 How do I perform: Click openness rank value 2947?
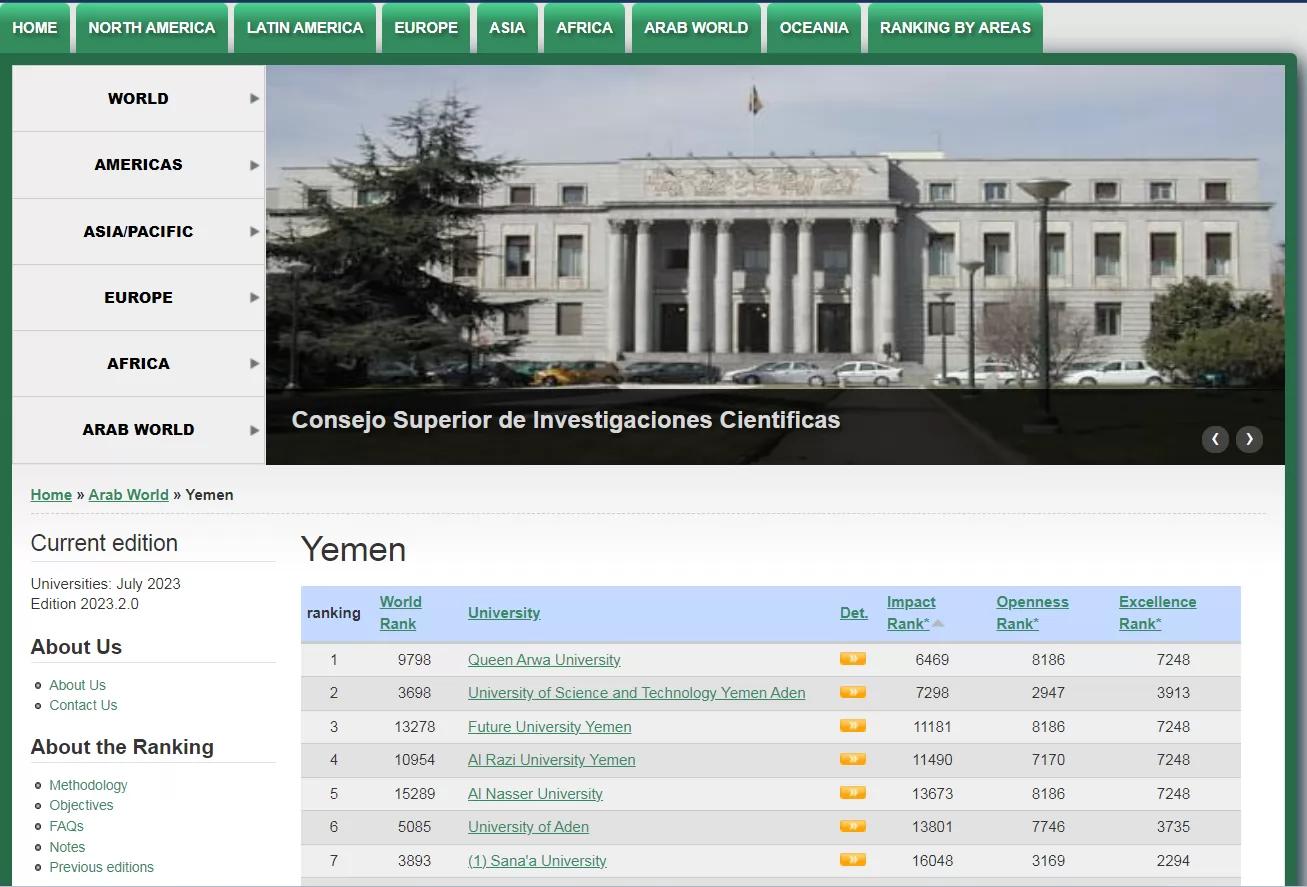pos(1048,693)
